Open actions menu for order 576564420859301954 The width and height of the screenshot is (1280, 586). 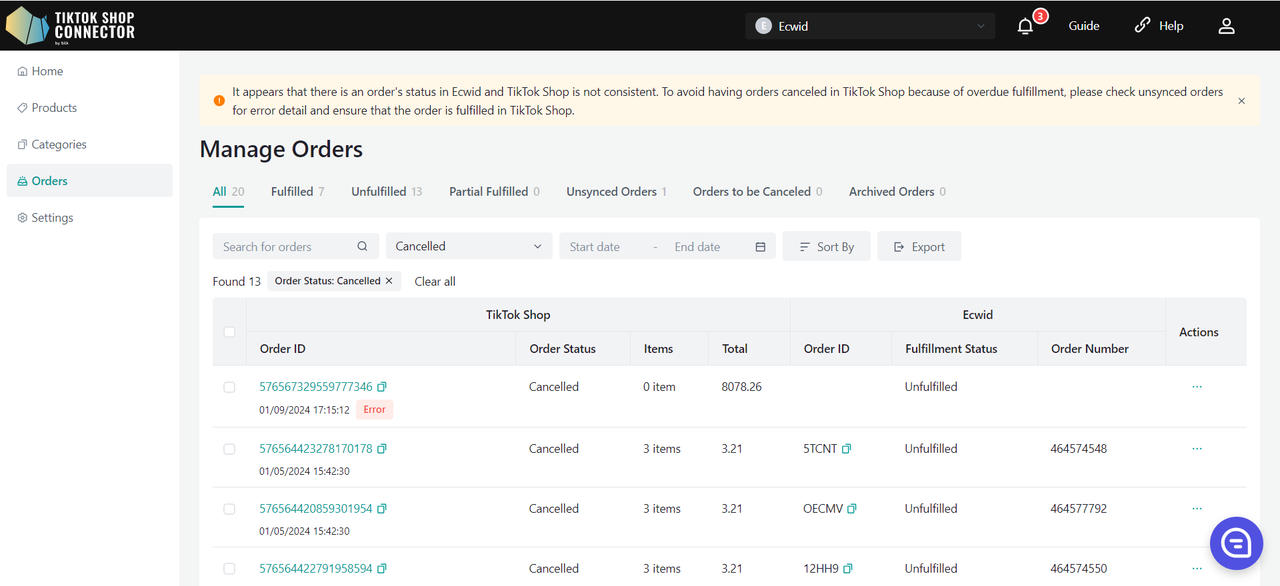pyautogui.click(x=1197, y=509)
